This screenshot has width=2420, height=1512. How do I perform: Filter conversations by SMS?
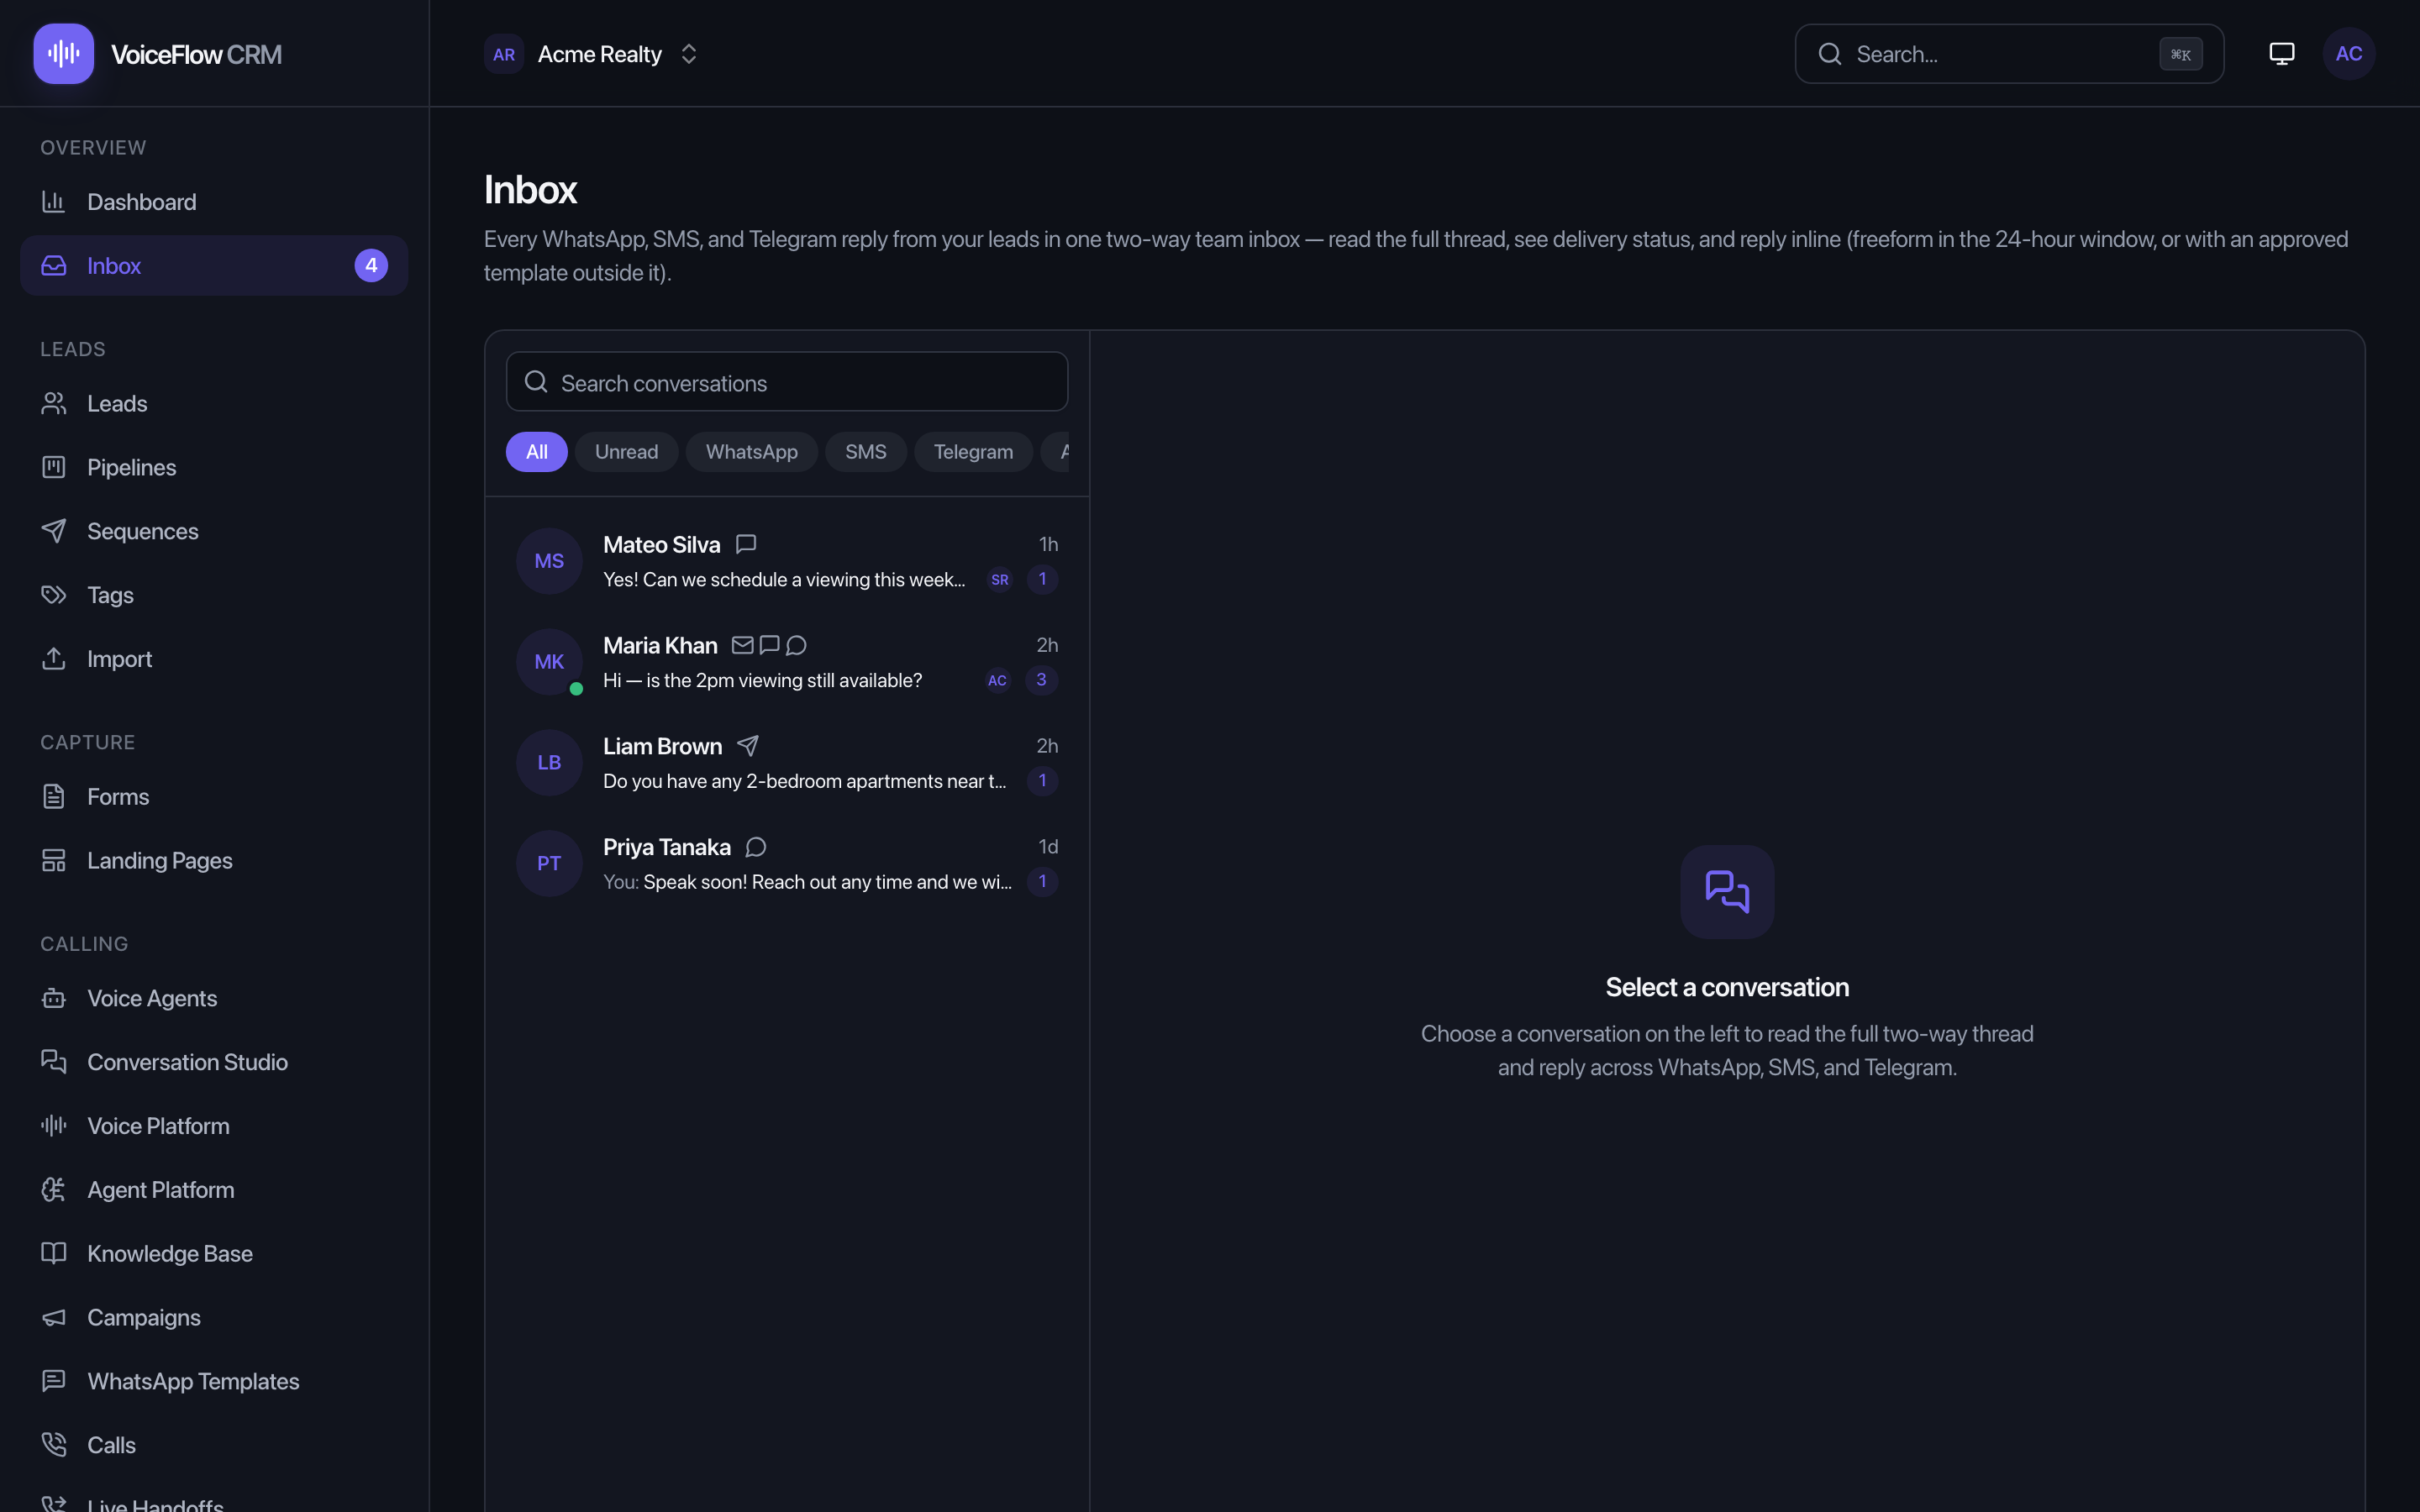[x=865, y=452]
